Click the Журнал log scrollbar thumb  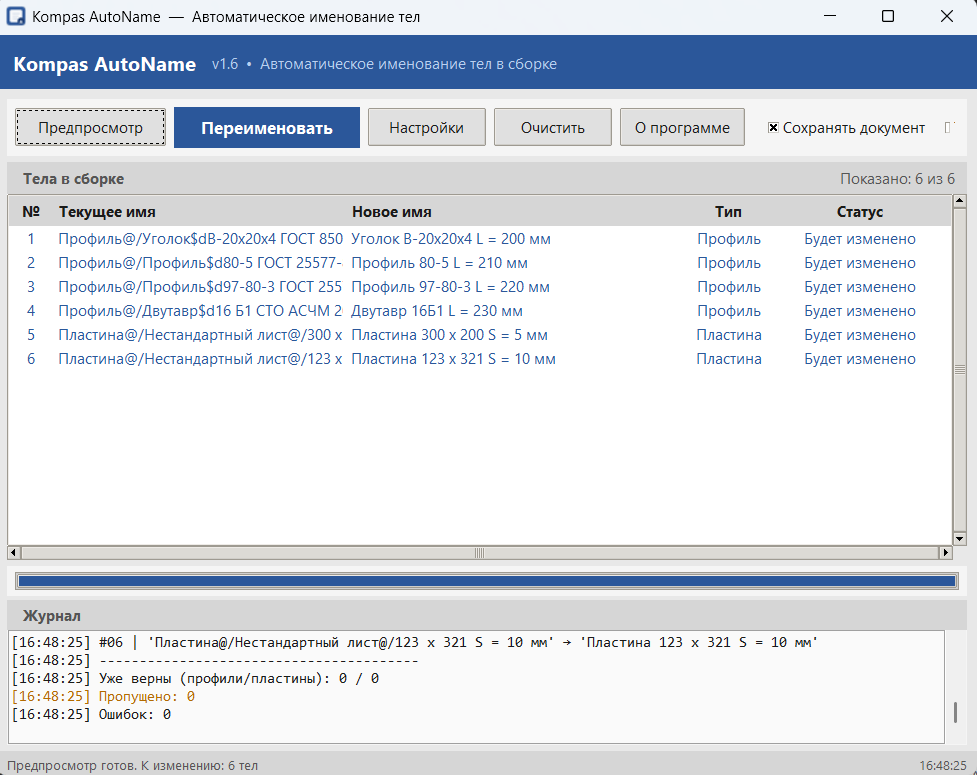click(955, 712)
